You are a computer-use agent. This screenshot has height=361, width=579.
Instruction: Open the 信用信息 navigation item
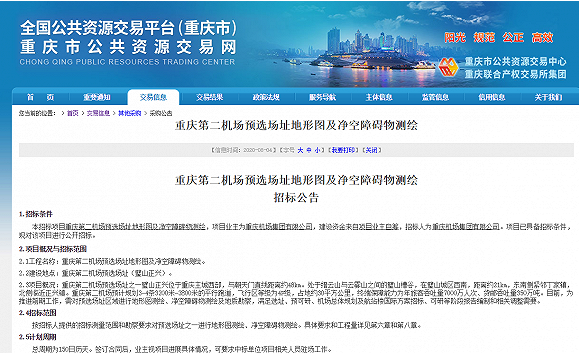click(491, 97)
